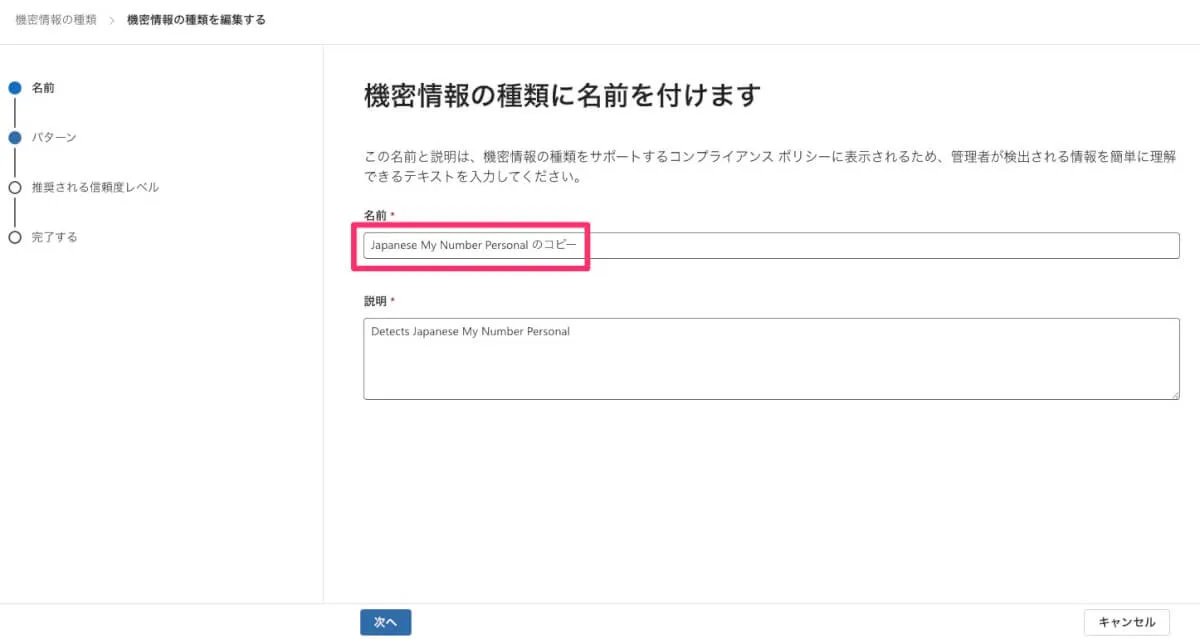
Task: Go to the 名前 step label
Action: [43, 88]
